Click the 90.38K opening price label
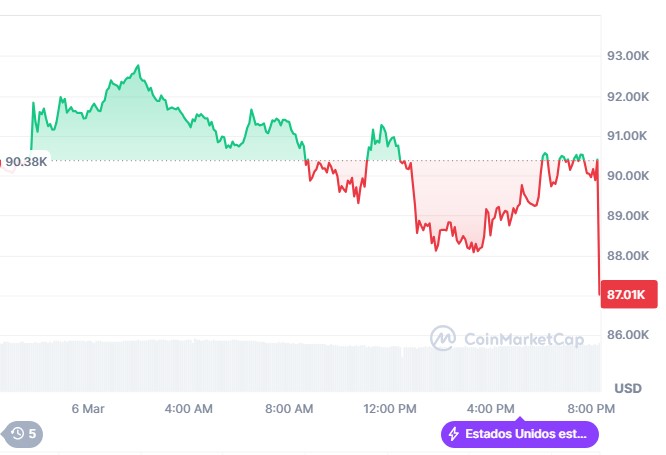The image size is (666, 455). 24,161
